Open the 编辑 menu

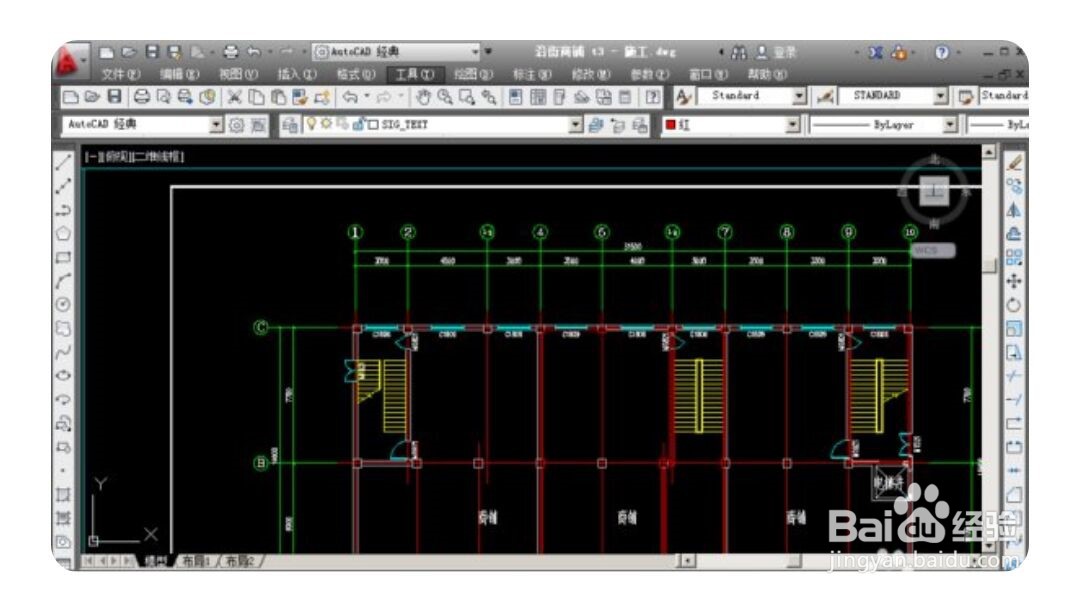click(180, 74)
